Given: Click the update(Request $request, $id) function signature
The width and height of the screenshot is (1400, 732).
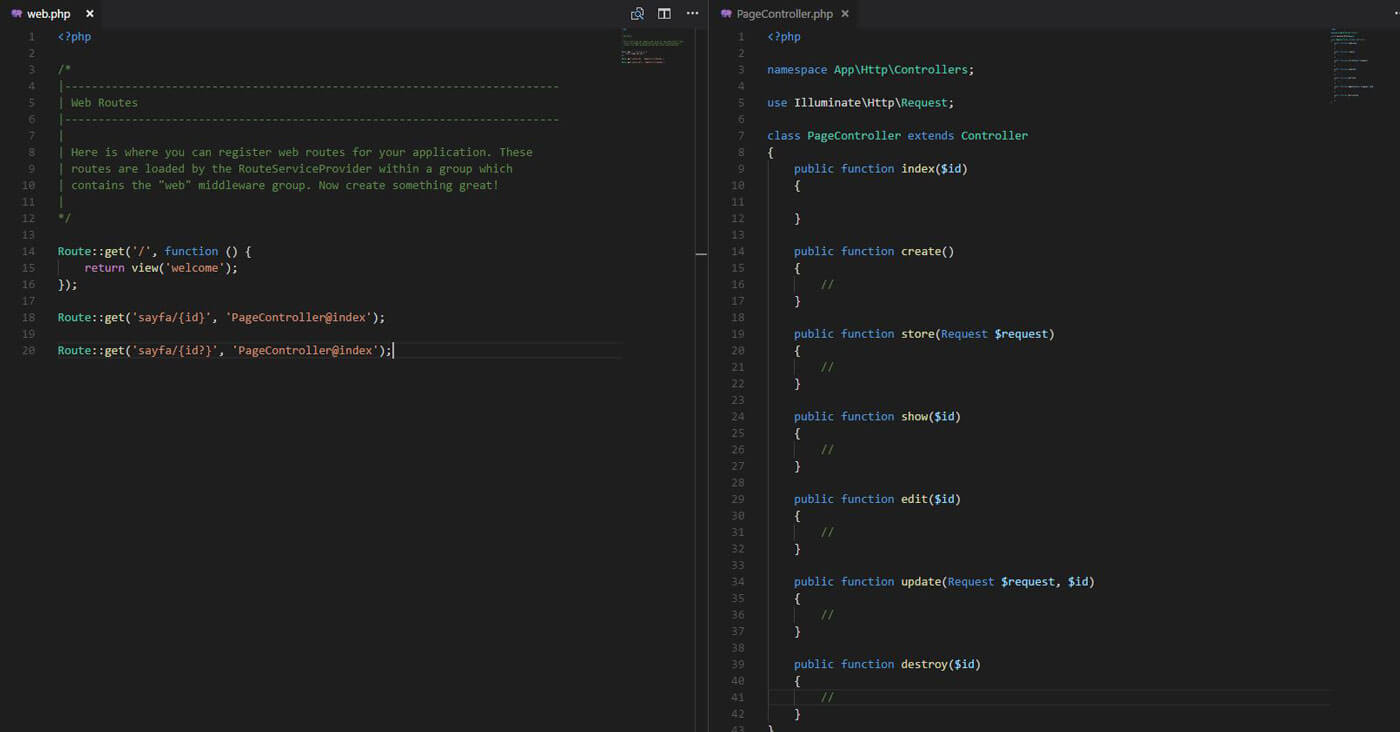Looking at the screenshot, I should (998, 582).
